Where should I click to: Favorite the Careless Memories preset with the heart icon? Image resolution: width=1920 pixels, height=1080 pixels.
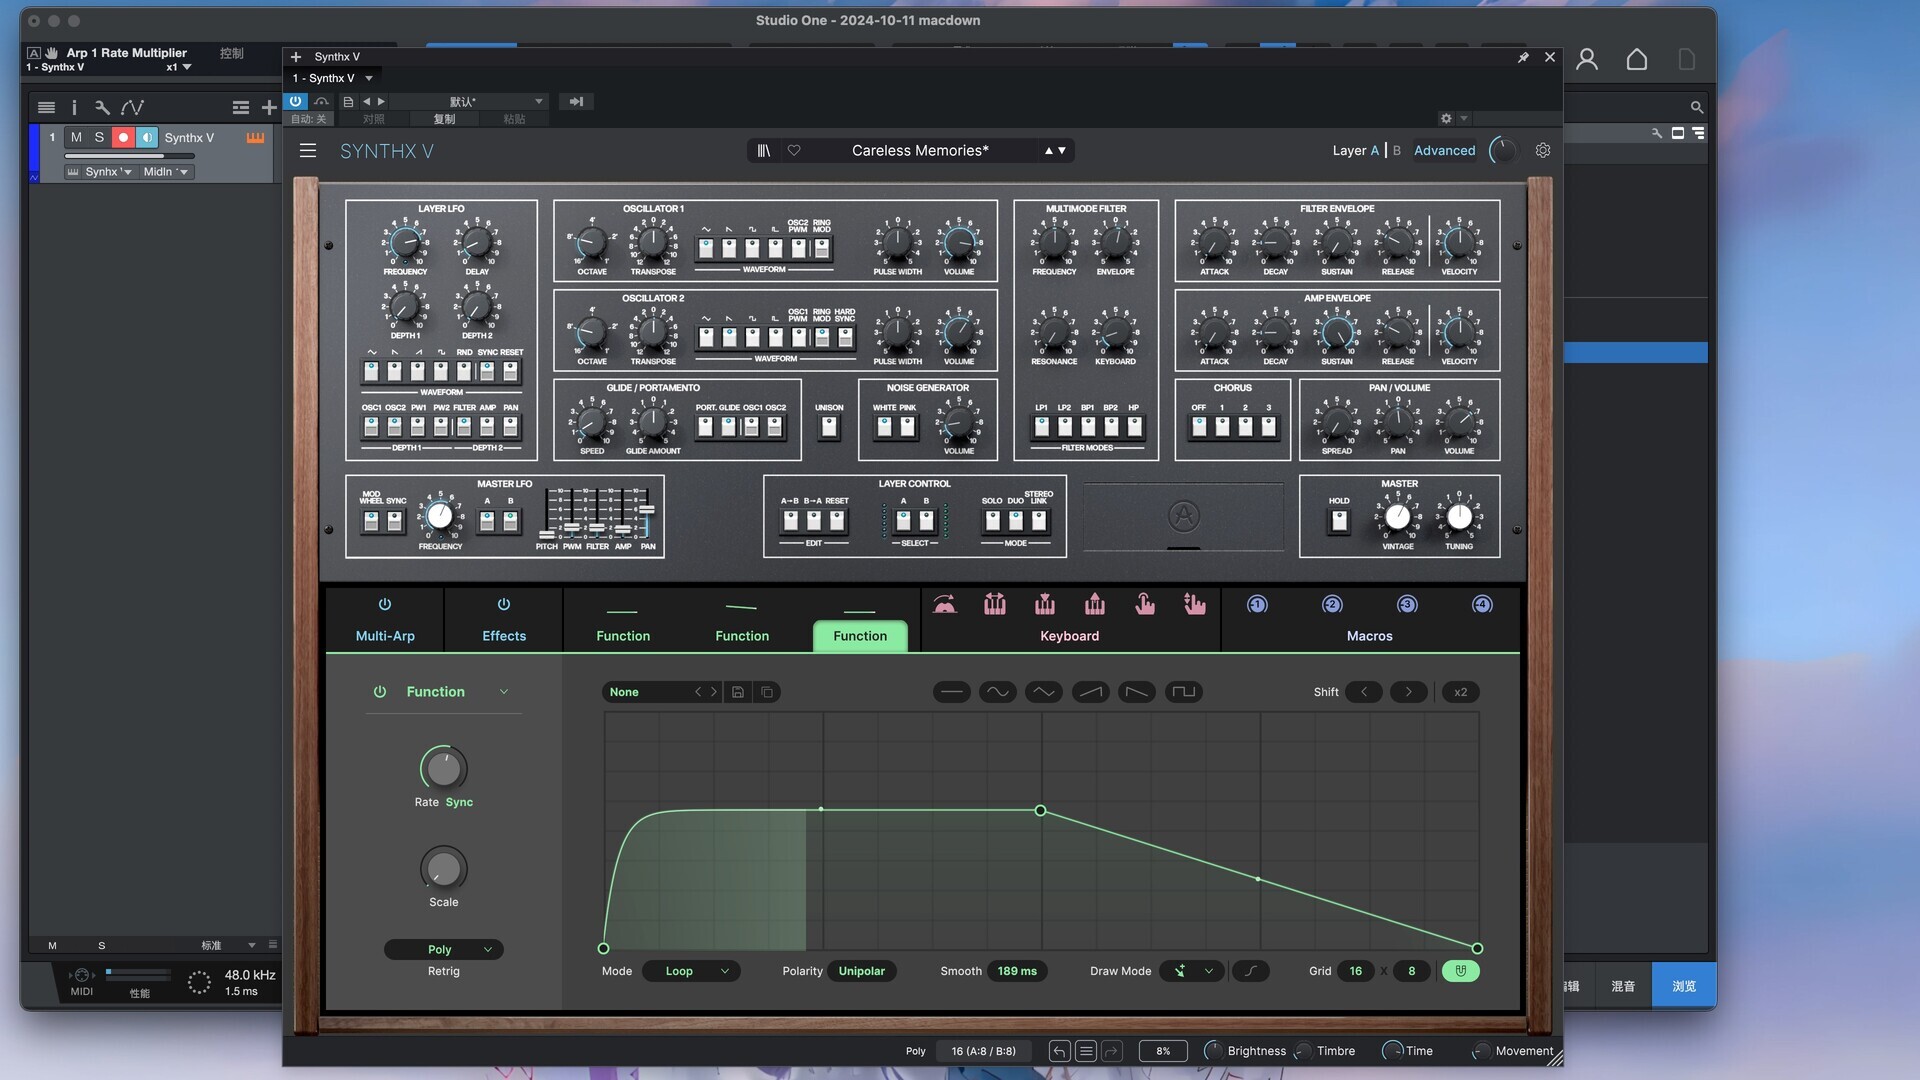coord(794,151)
